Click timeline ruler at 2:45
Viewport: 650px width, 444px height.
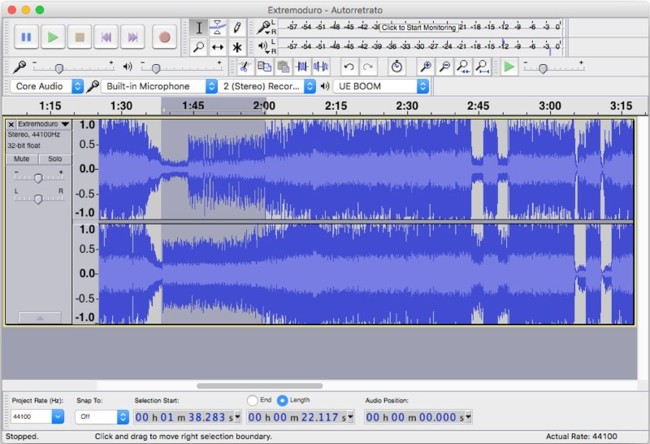pyautogui.click(x=478, y=106)
